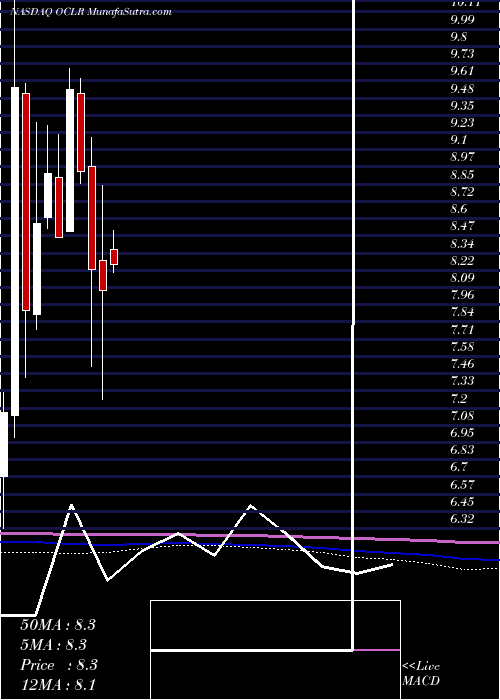Image resolution: width=500 pixels, height=700 pixels.
Task: Click the 6.32 price axis label
Action: [462, 519]
